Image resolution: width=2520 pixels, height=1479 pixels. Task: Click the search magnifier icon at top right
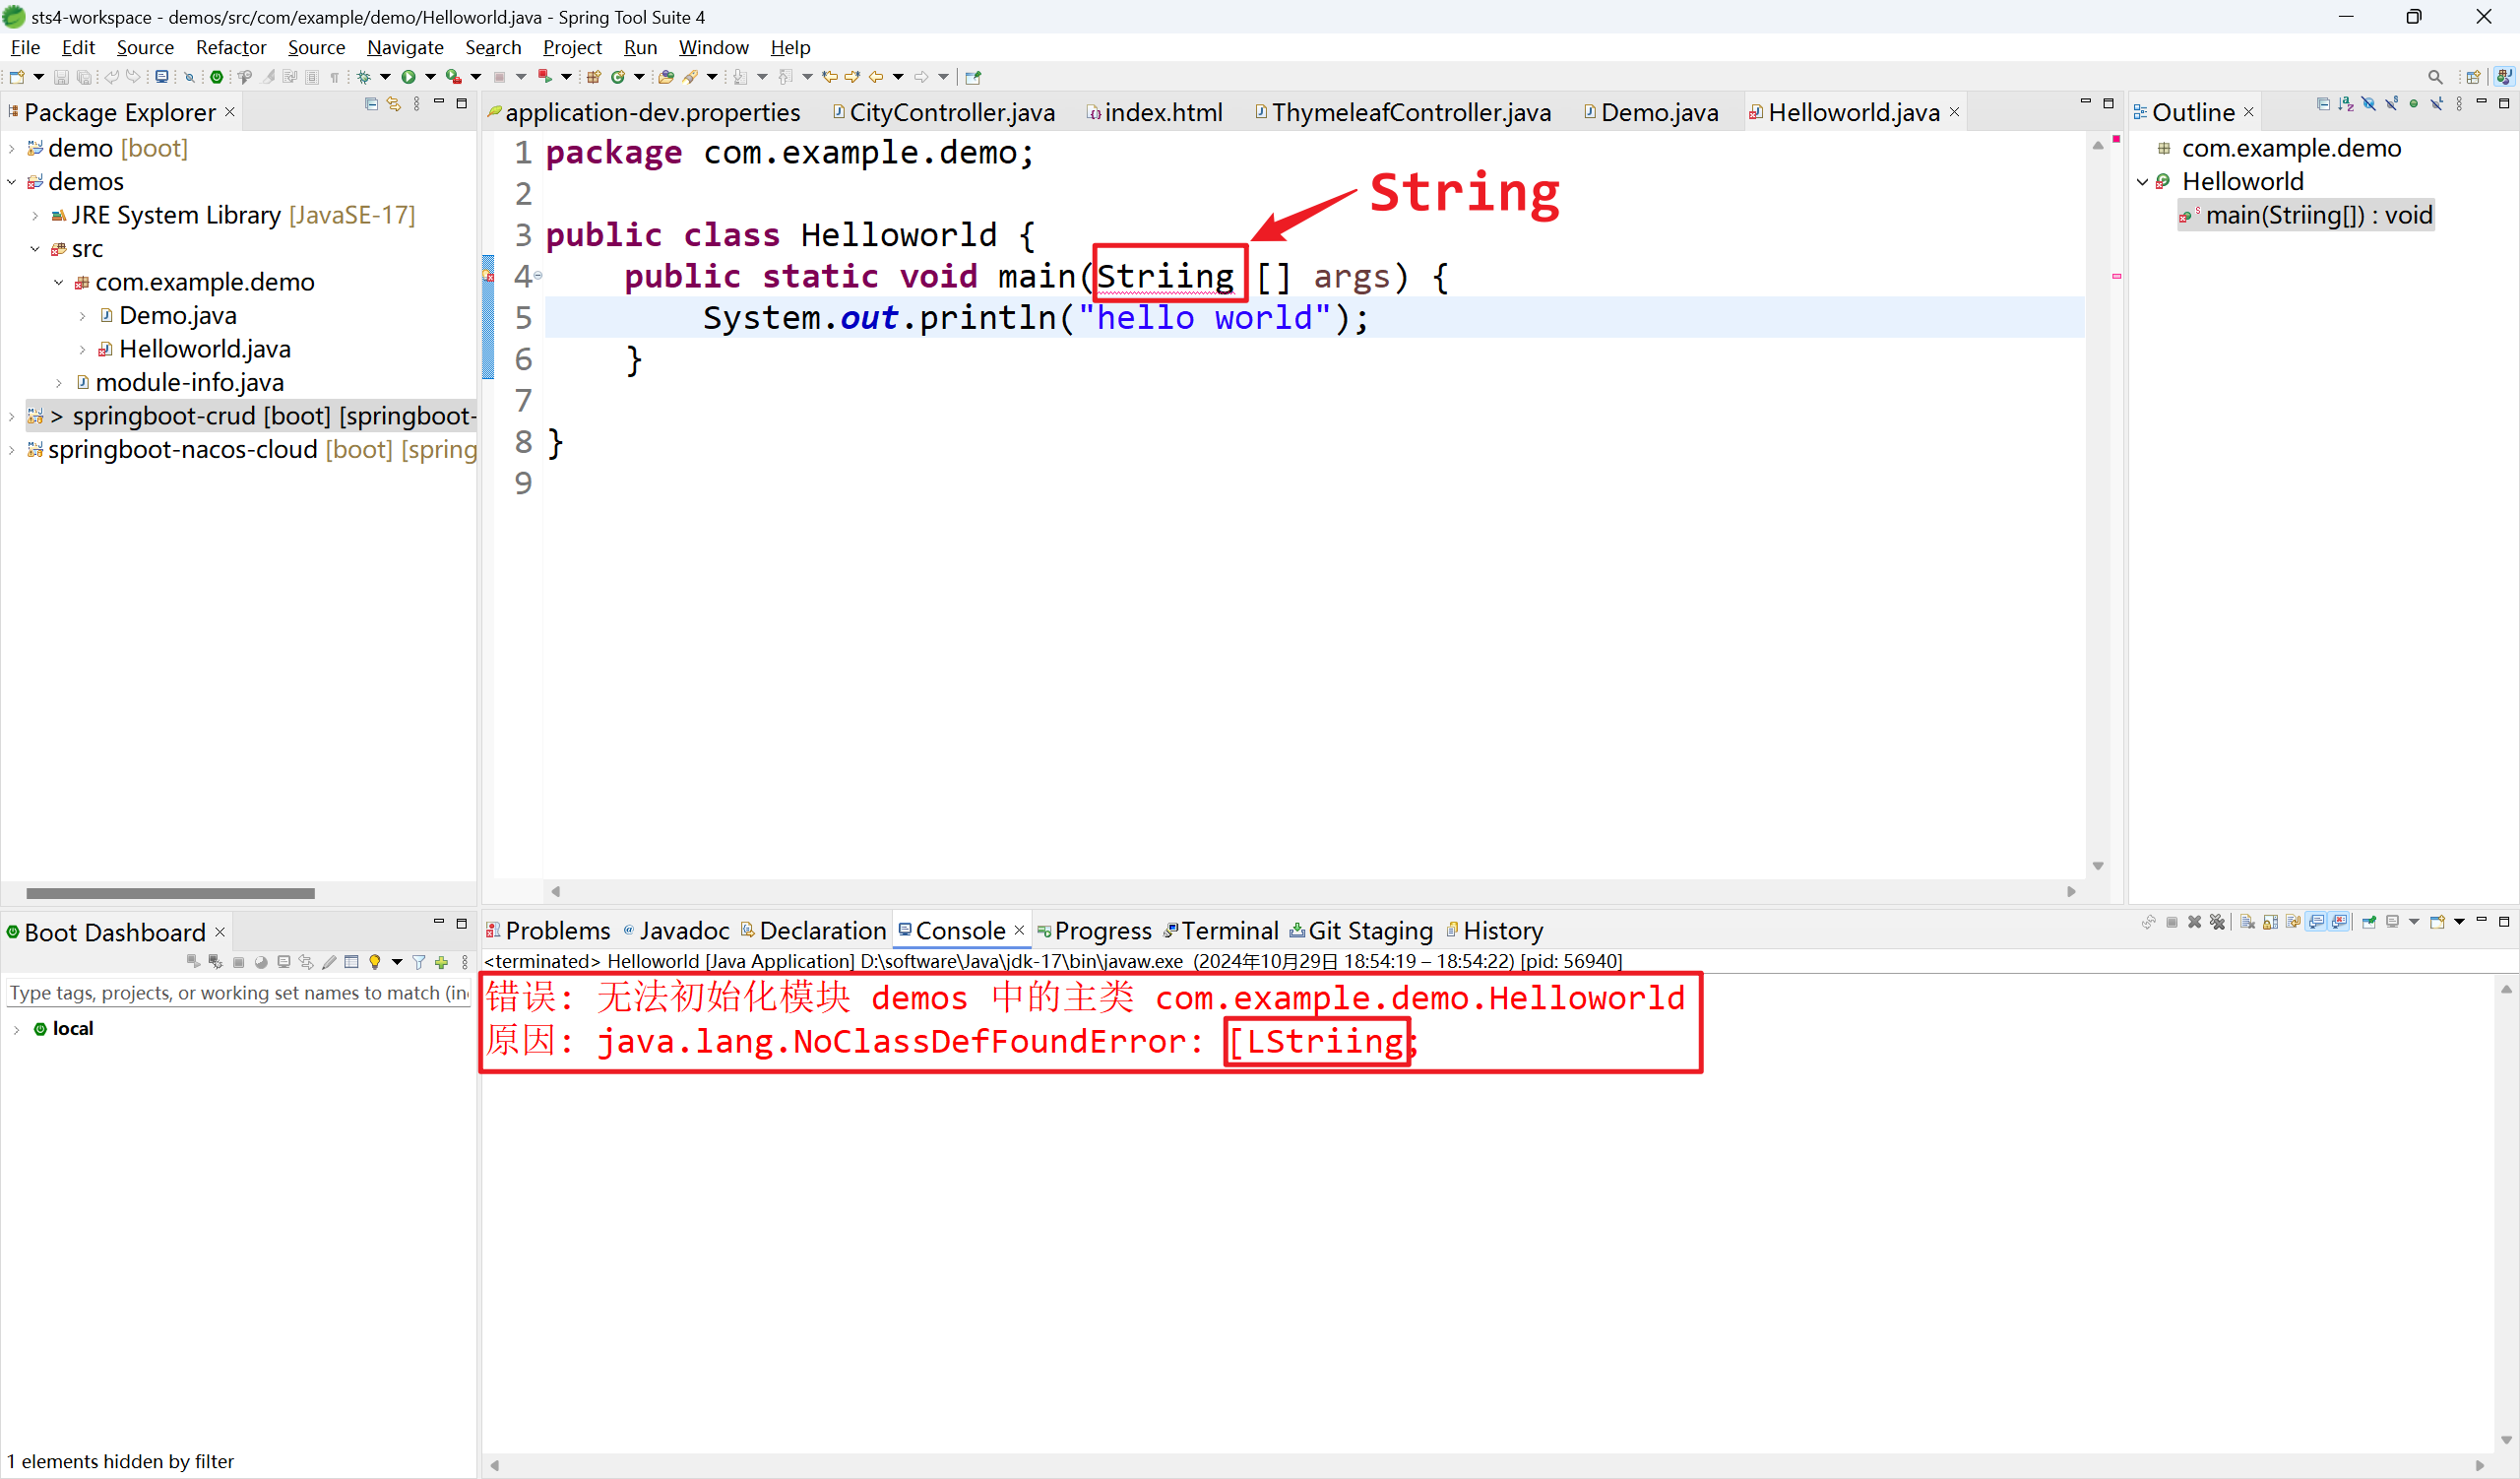coord(2435,77)
